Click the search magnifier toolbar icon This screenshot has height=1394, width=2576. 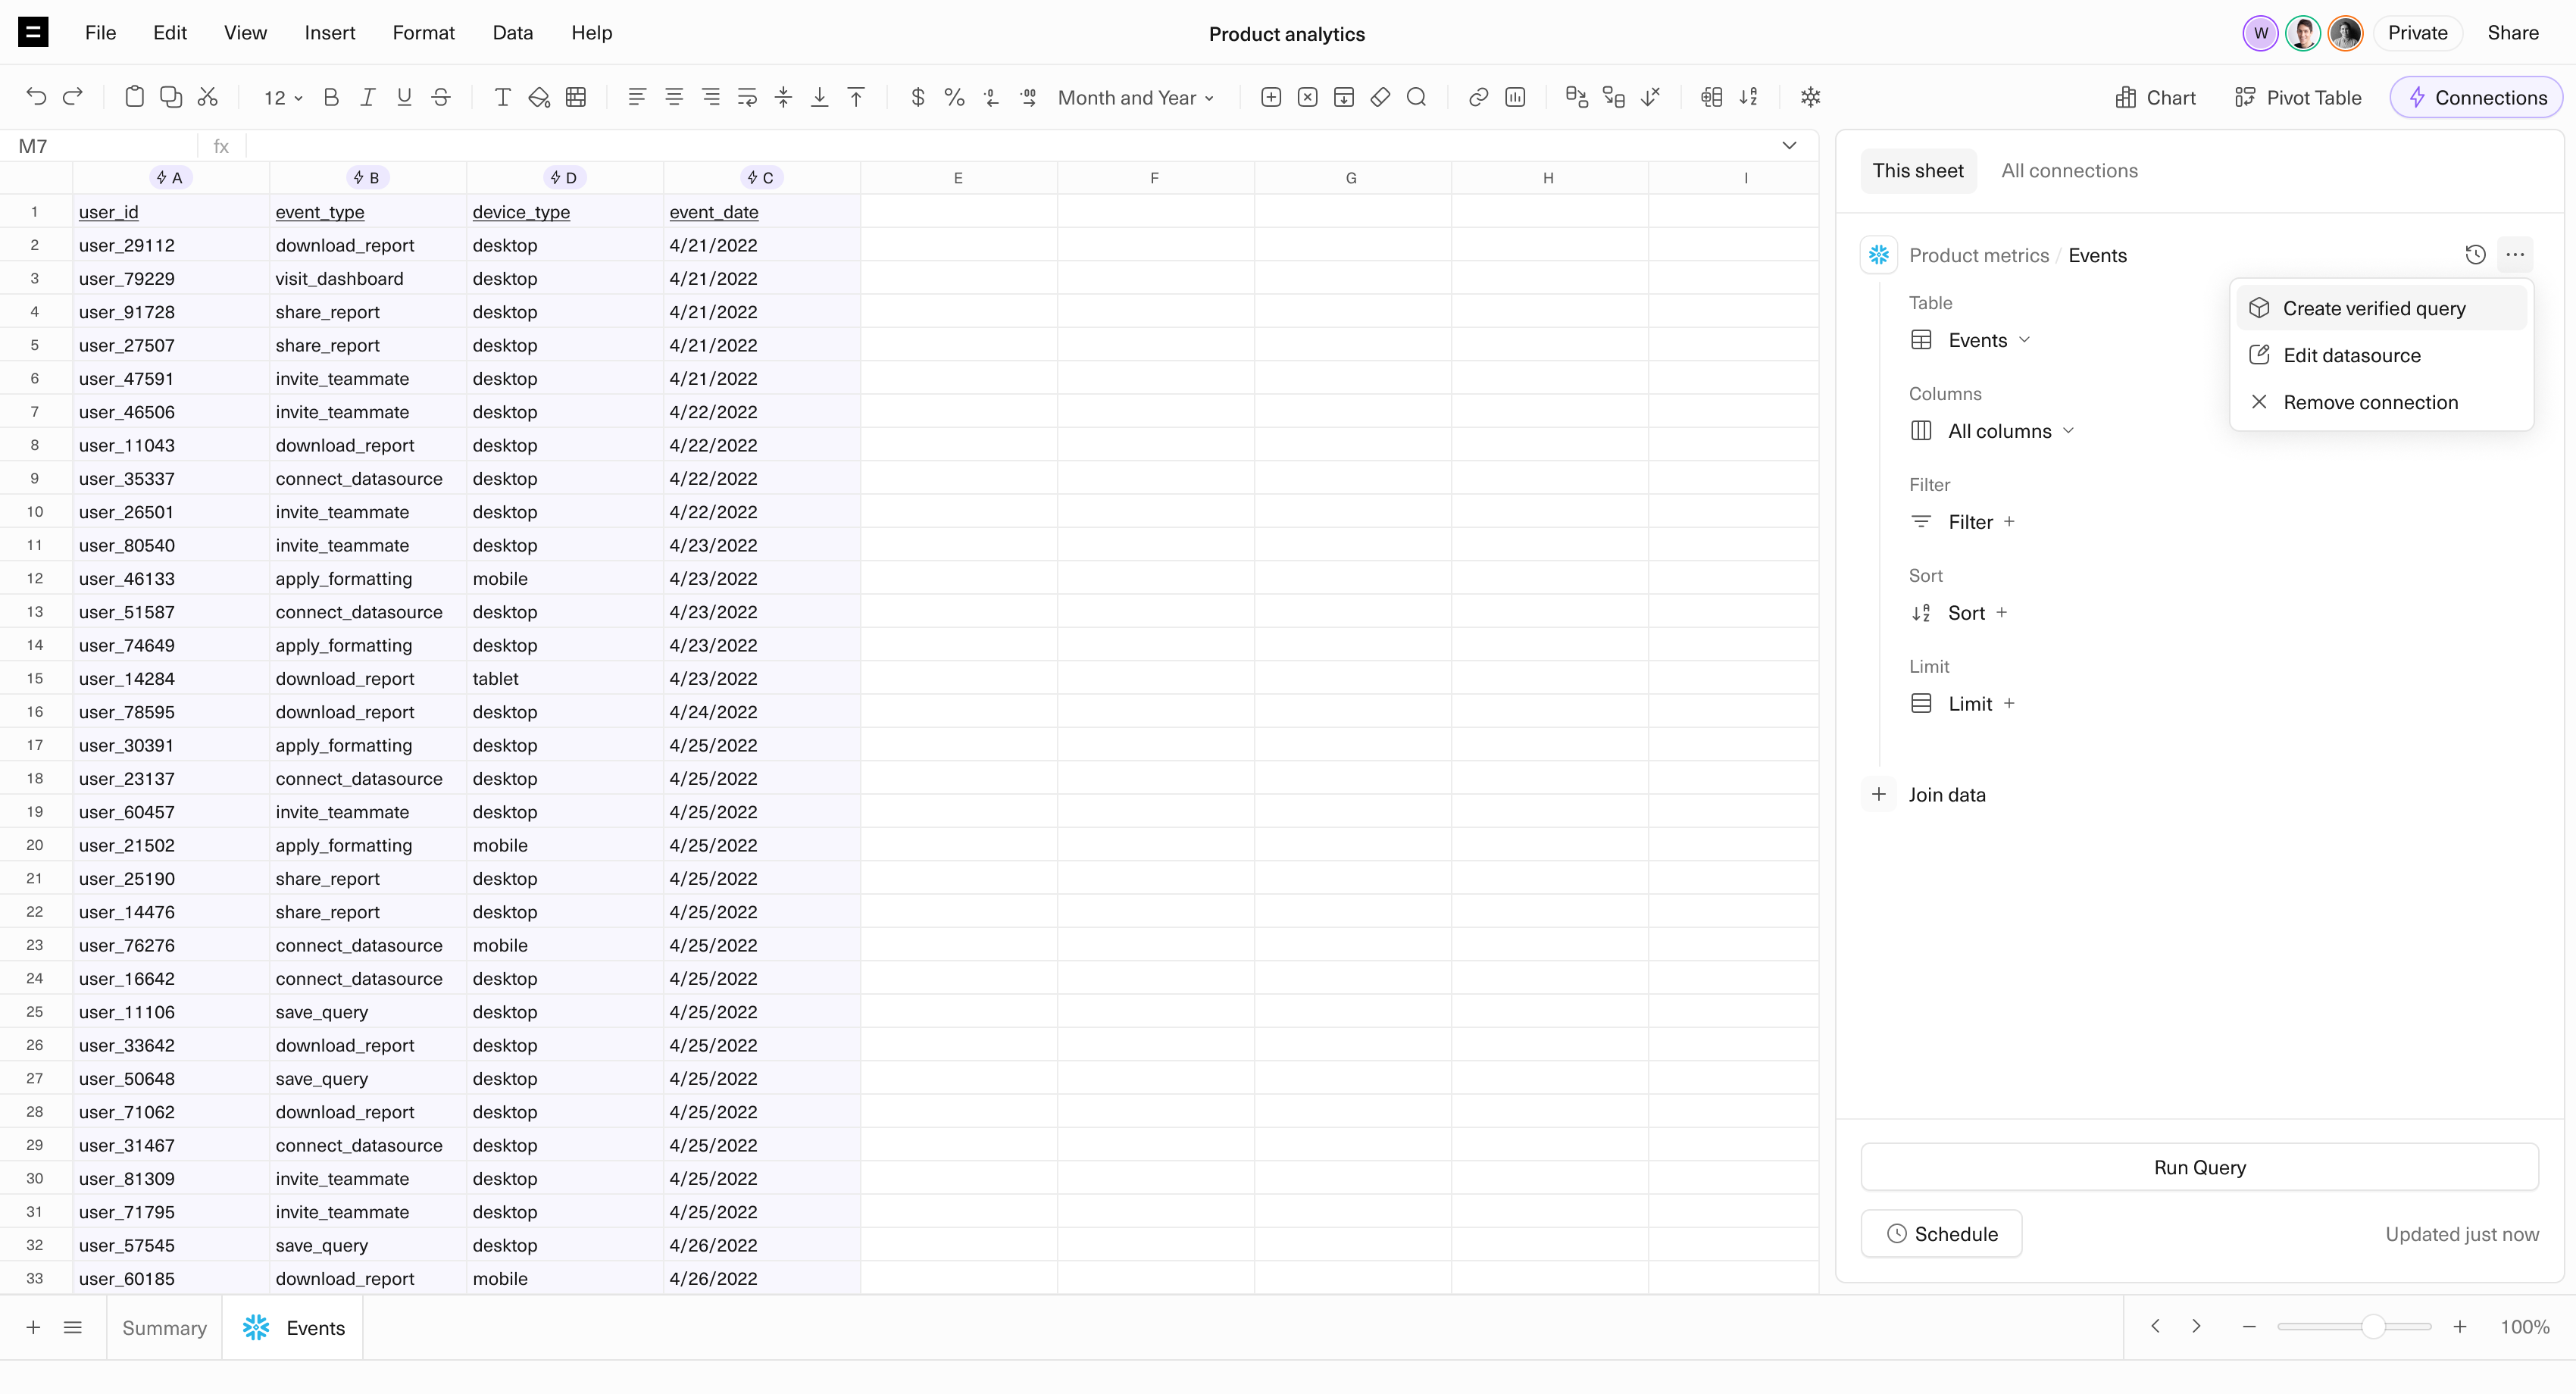coord(1416,97)
